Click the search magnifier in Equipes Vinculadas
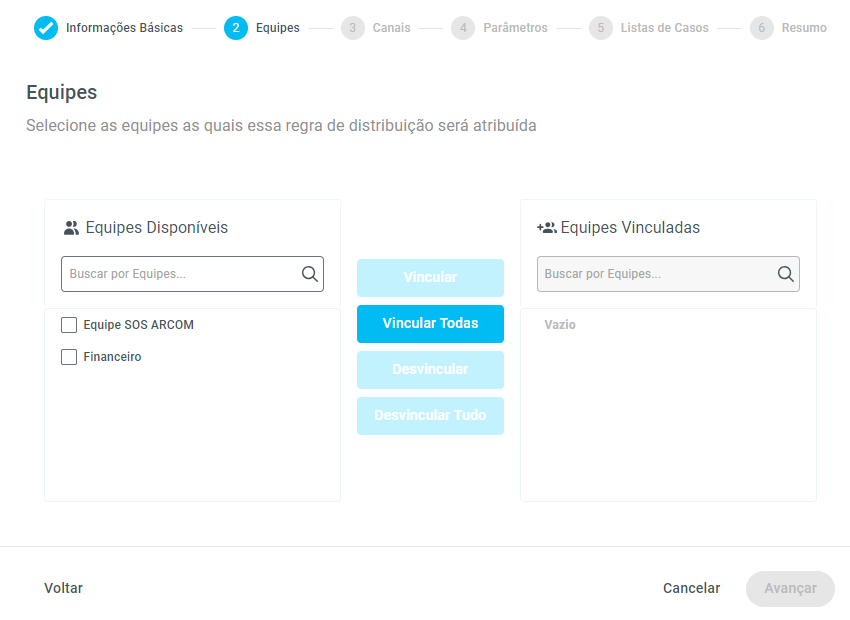 click(786, 274)
